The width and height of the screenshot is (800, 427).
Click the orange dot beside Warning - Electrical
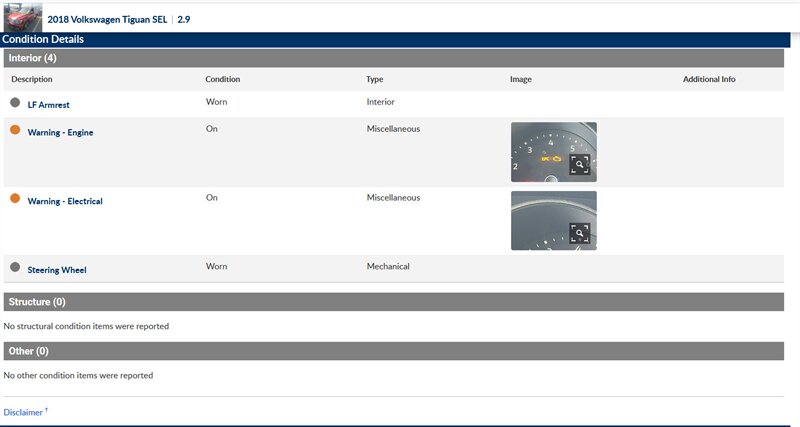pos(15,200)
